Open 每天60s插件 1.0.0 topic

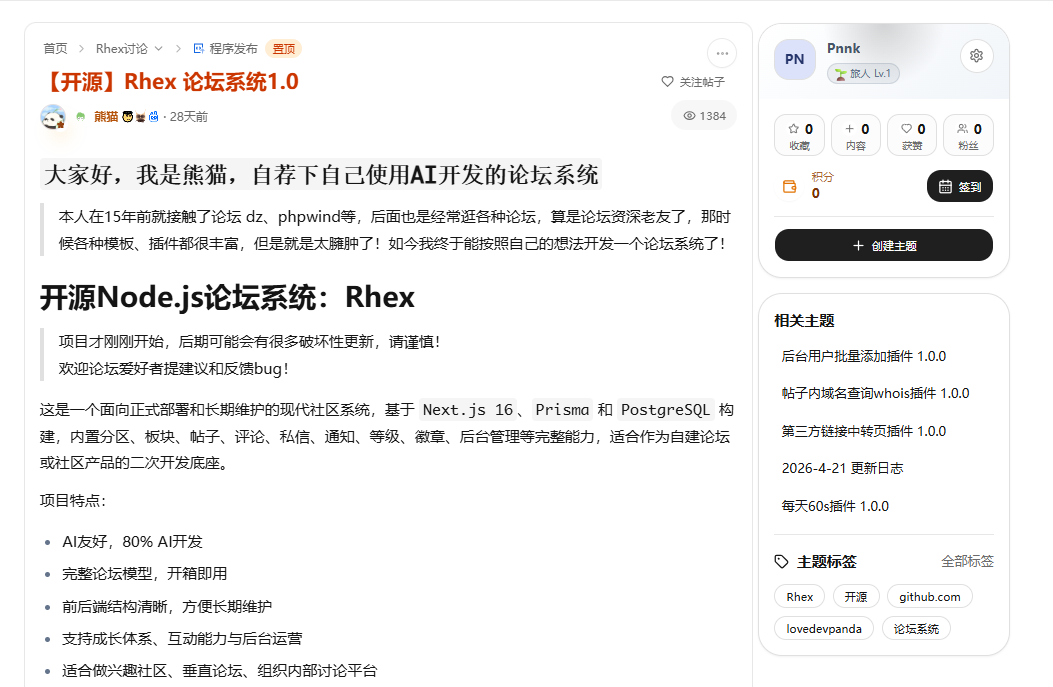[835, 506]
